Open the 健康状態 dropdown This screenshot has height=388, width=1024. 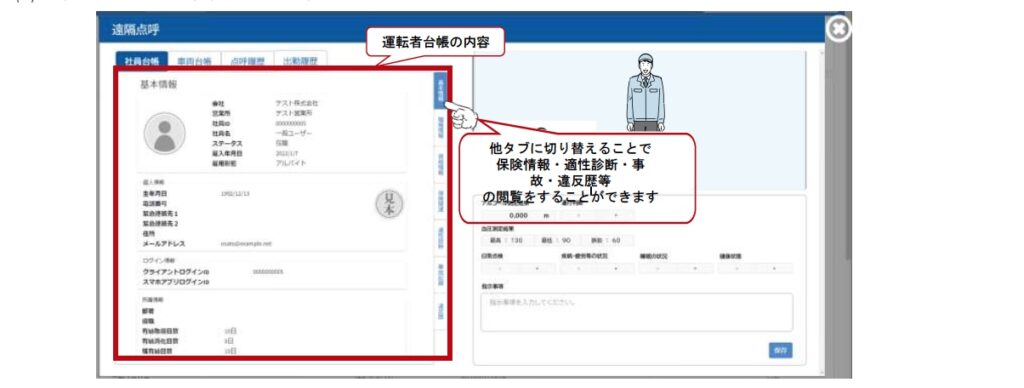point(756,268)
